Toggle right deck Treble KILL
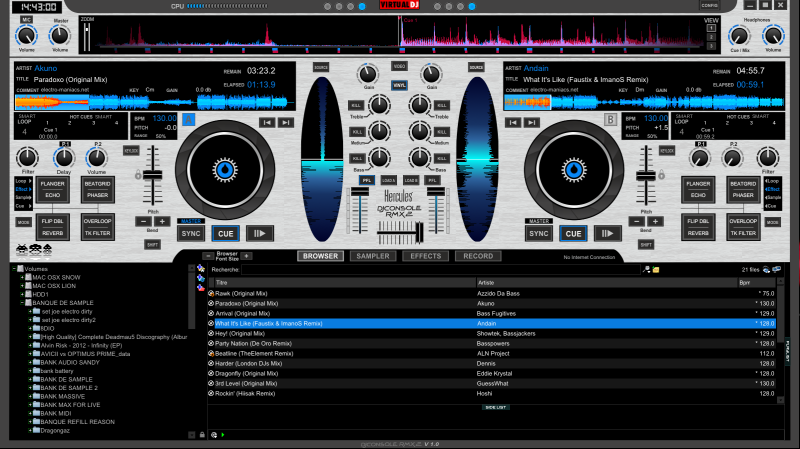800x449 pixels. coord(442,106)
